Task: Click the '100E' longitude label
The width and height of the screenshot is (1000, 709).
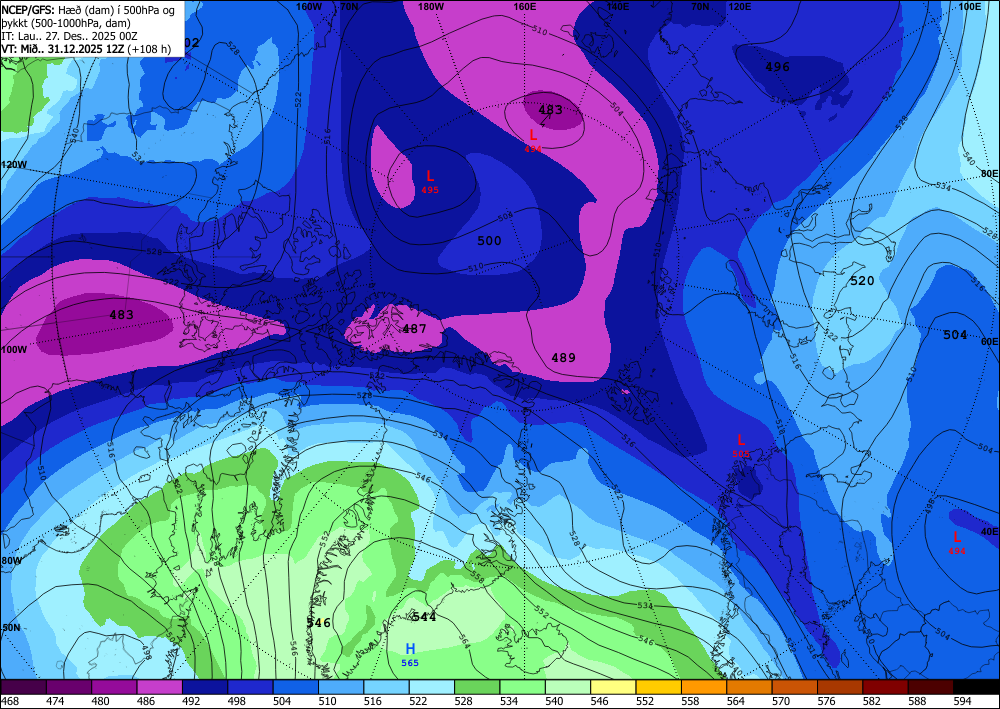Action: (x=970, y=6)
